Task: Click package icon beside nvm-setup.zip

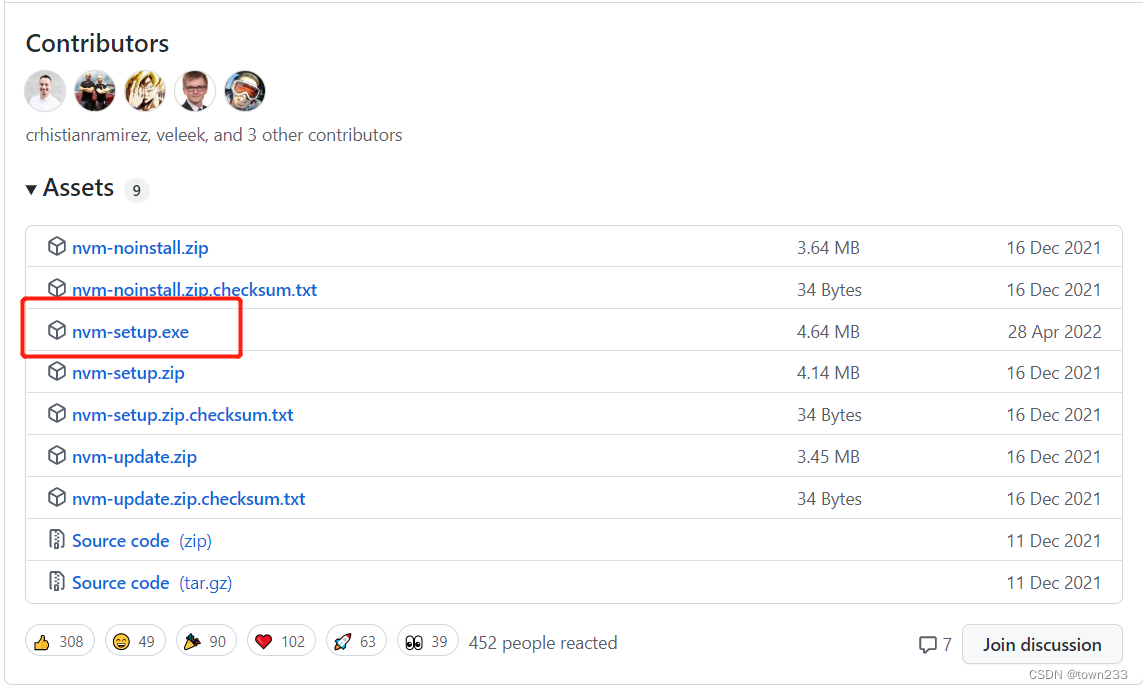Action: click(57, 372)
